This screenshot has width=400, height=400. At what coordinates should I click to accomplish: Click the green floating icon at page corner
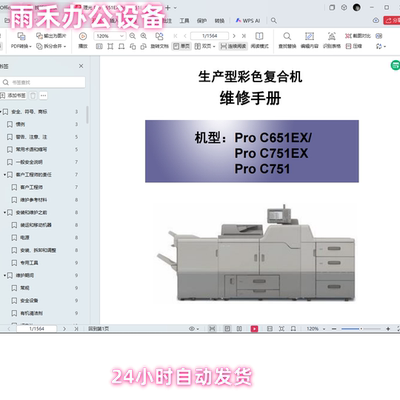[395, 65]
